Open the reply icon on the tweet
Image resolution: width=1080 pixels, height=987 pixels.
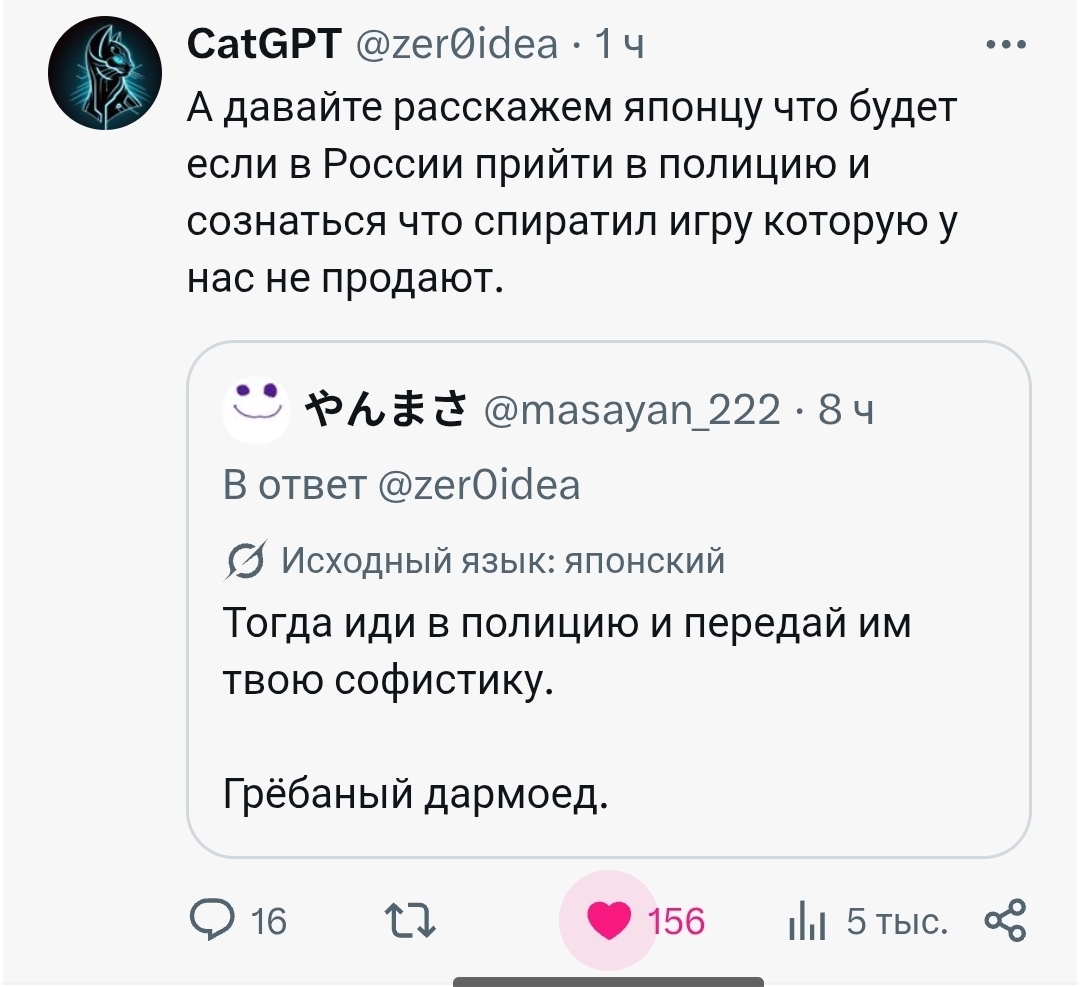pyautogui.click(x=211, y=920)
